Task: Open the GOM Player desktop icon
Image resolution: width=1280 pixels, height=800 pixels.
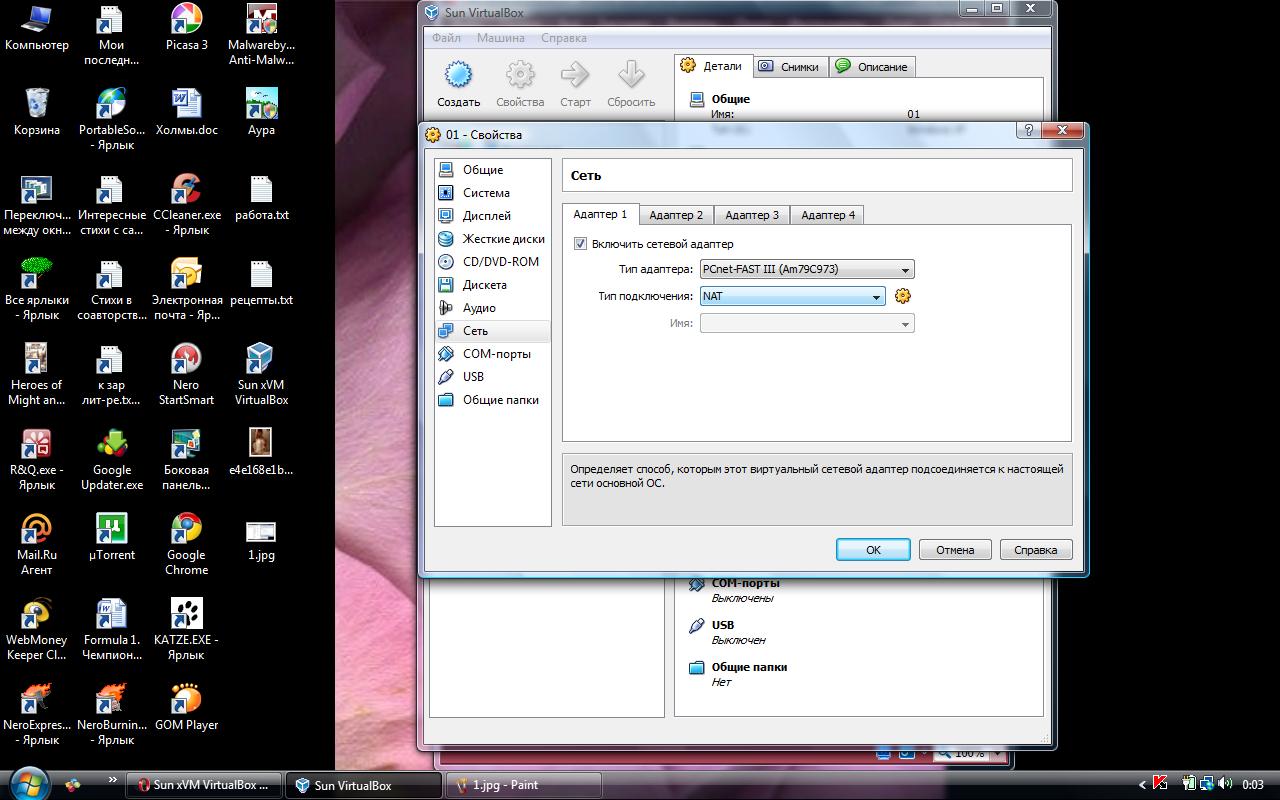Action: [186, 707]
